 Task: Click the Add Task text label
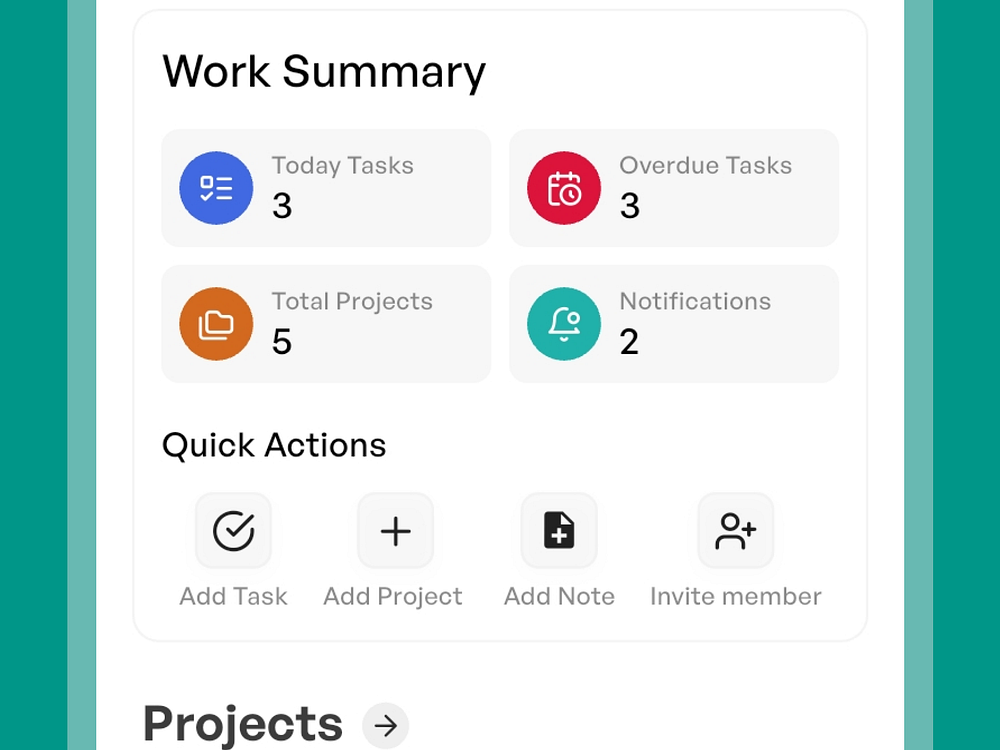(x=233, y=597)
